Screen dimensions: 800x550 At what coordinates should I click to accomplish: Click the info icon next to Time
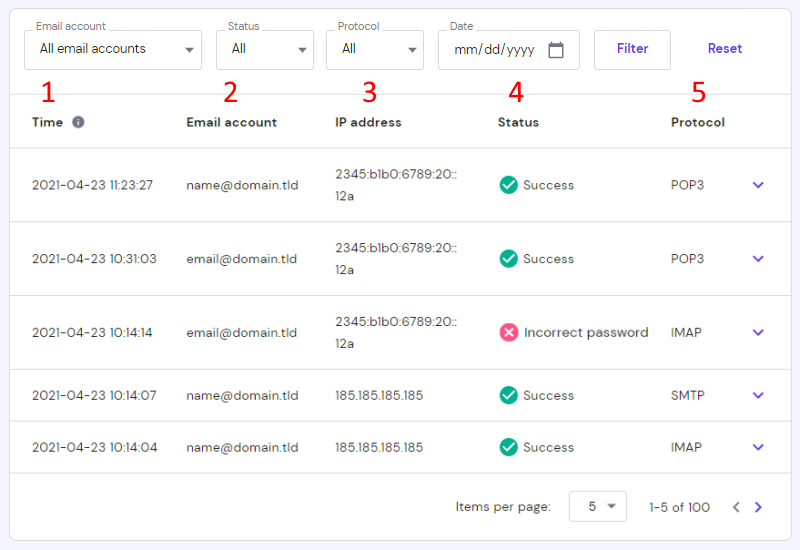(x=78, y=122)
